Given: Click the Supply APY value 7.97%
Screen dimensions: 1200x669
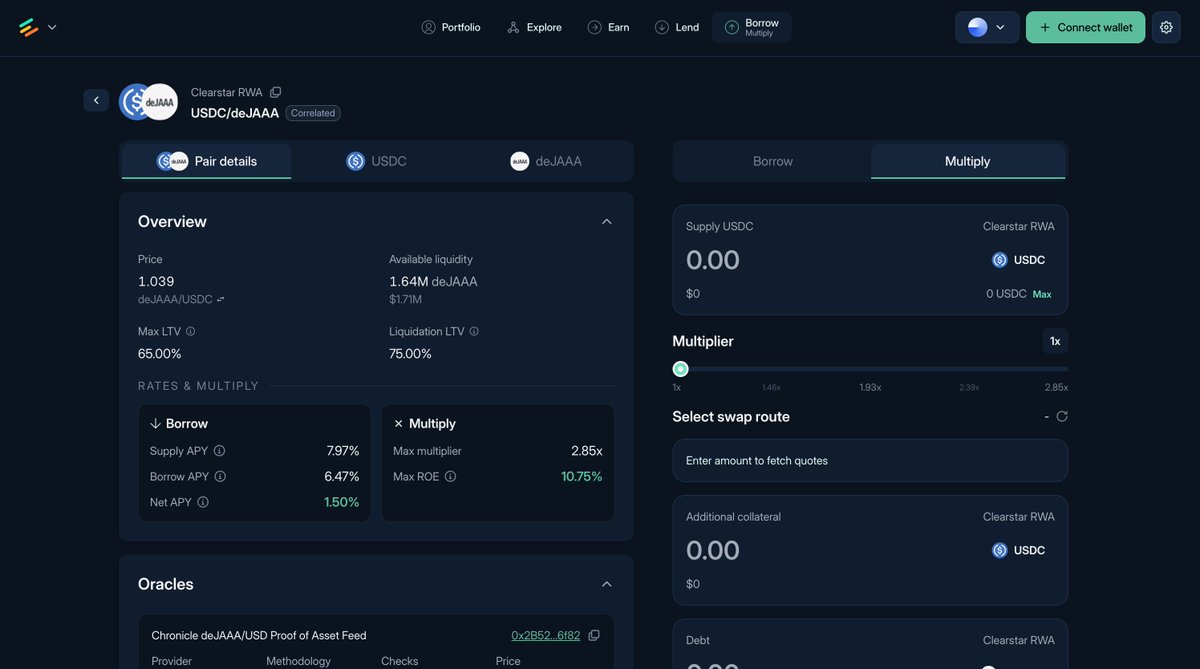Looking at the screenshot, I should tap(343, 451).
